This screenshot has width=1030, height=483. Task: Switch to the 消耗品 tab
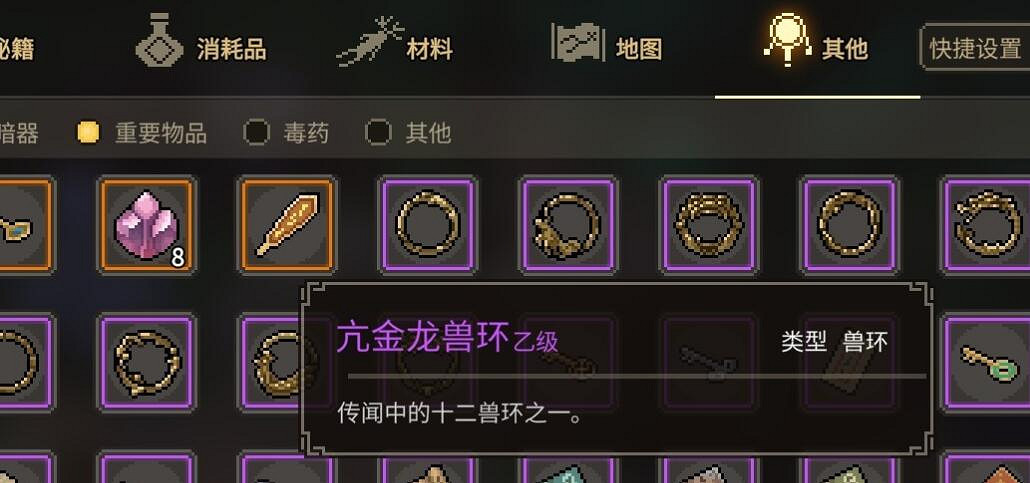tap(231, 49)
